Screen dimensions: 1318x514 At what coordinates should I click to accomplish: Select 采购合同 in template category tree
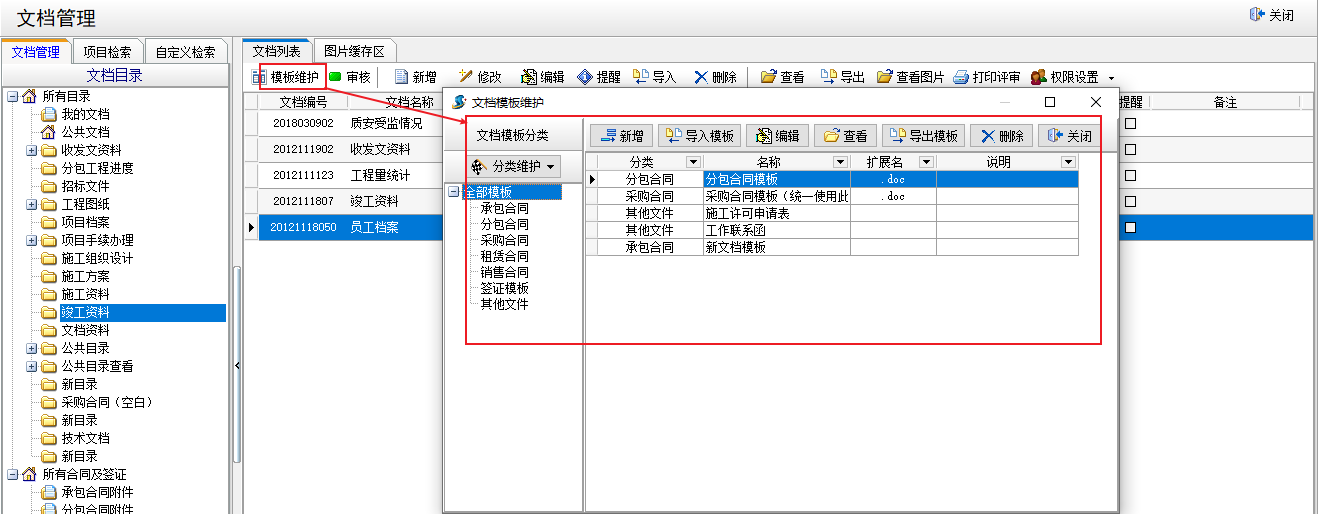[x=504, y=240]
